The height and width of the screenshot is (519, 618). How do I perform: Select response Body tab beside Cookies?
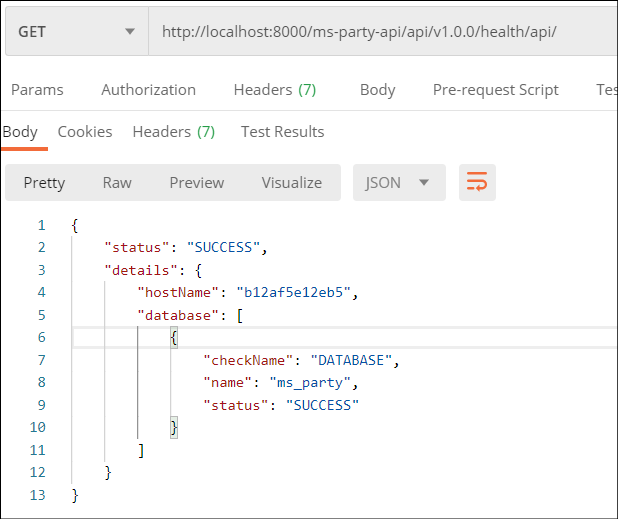[x=20, y=132]
